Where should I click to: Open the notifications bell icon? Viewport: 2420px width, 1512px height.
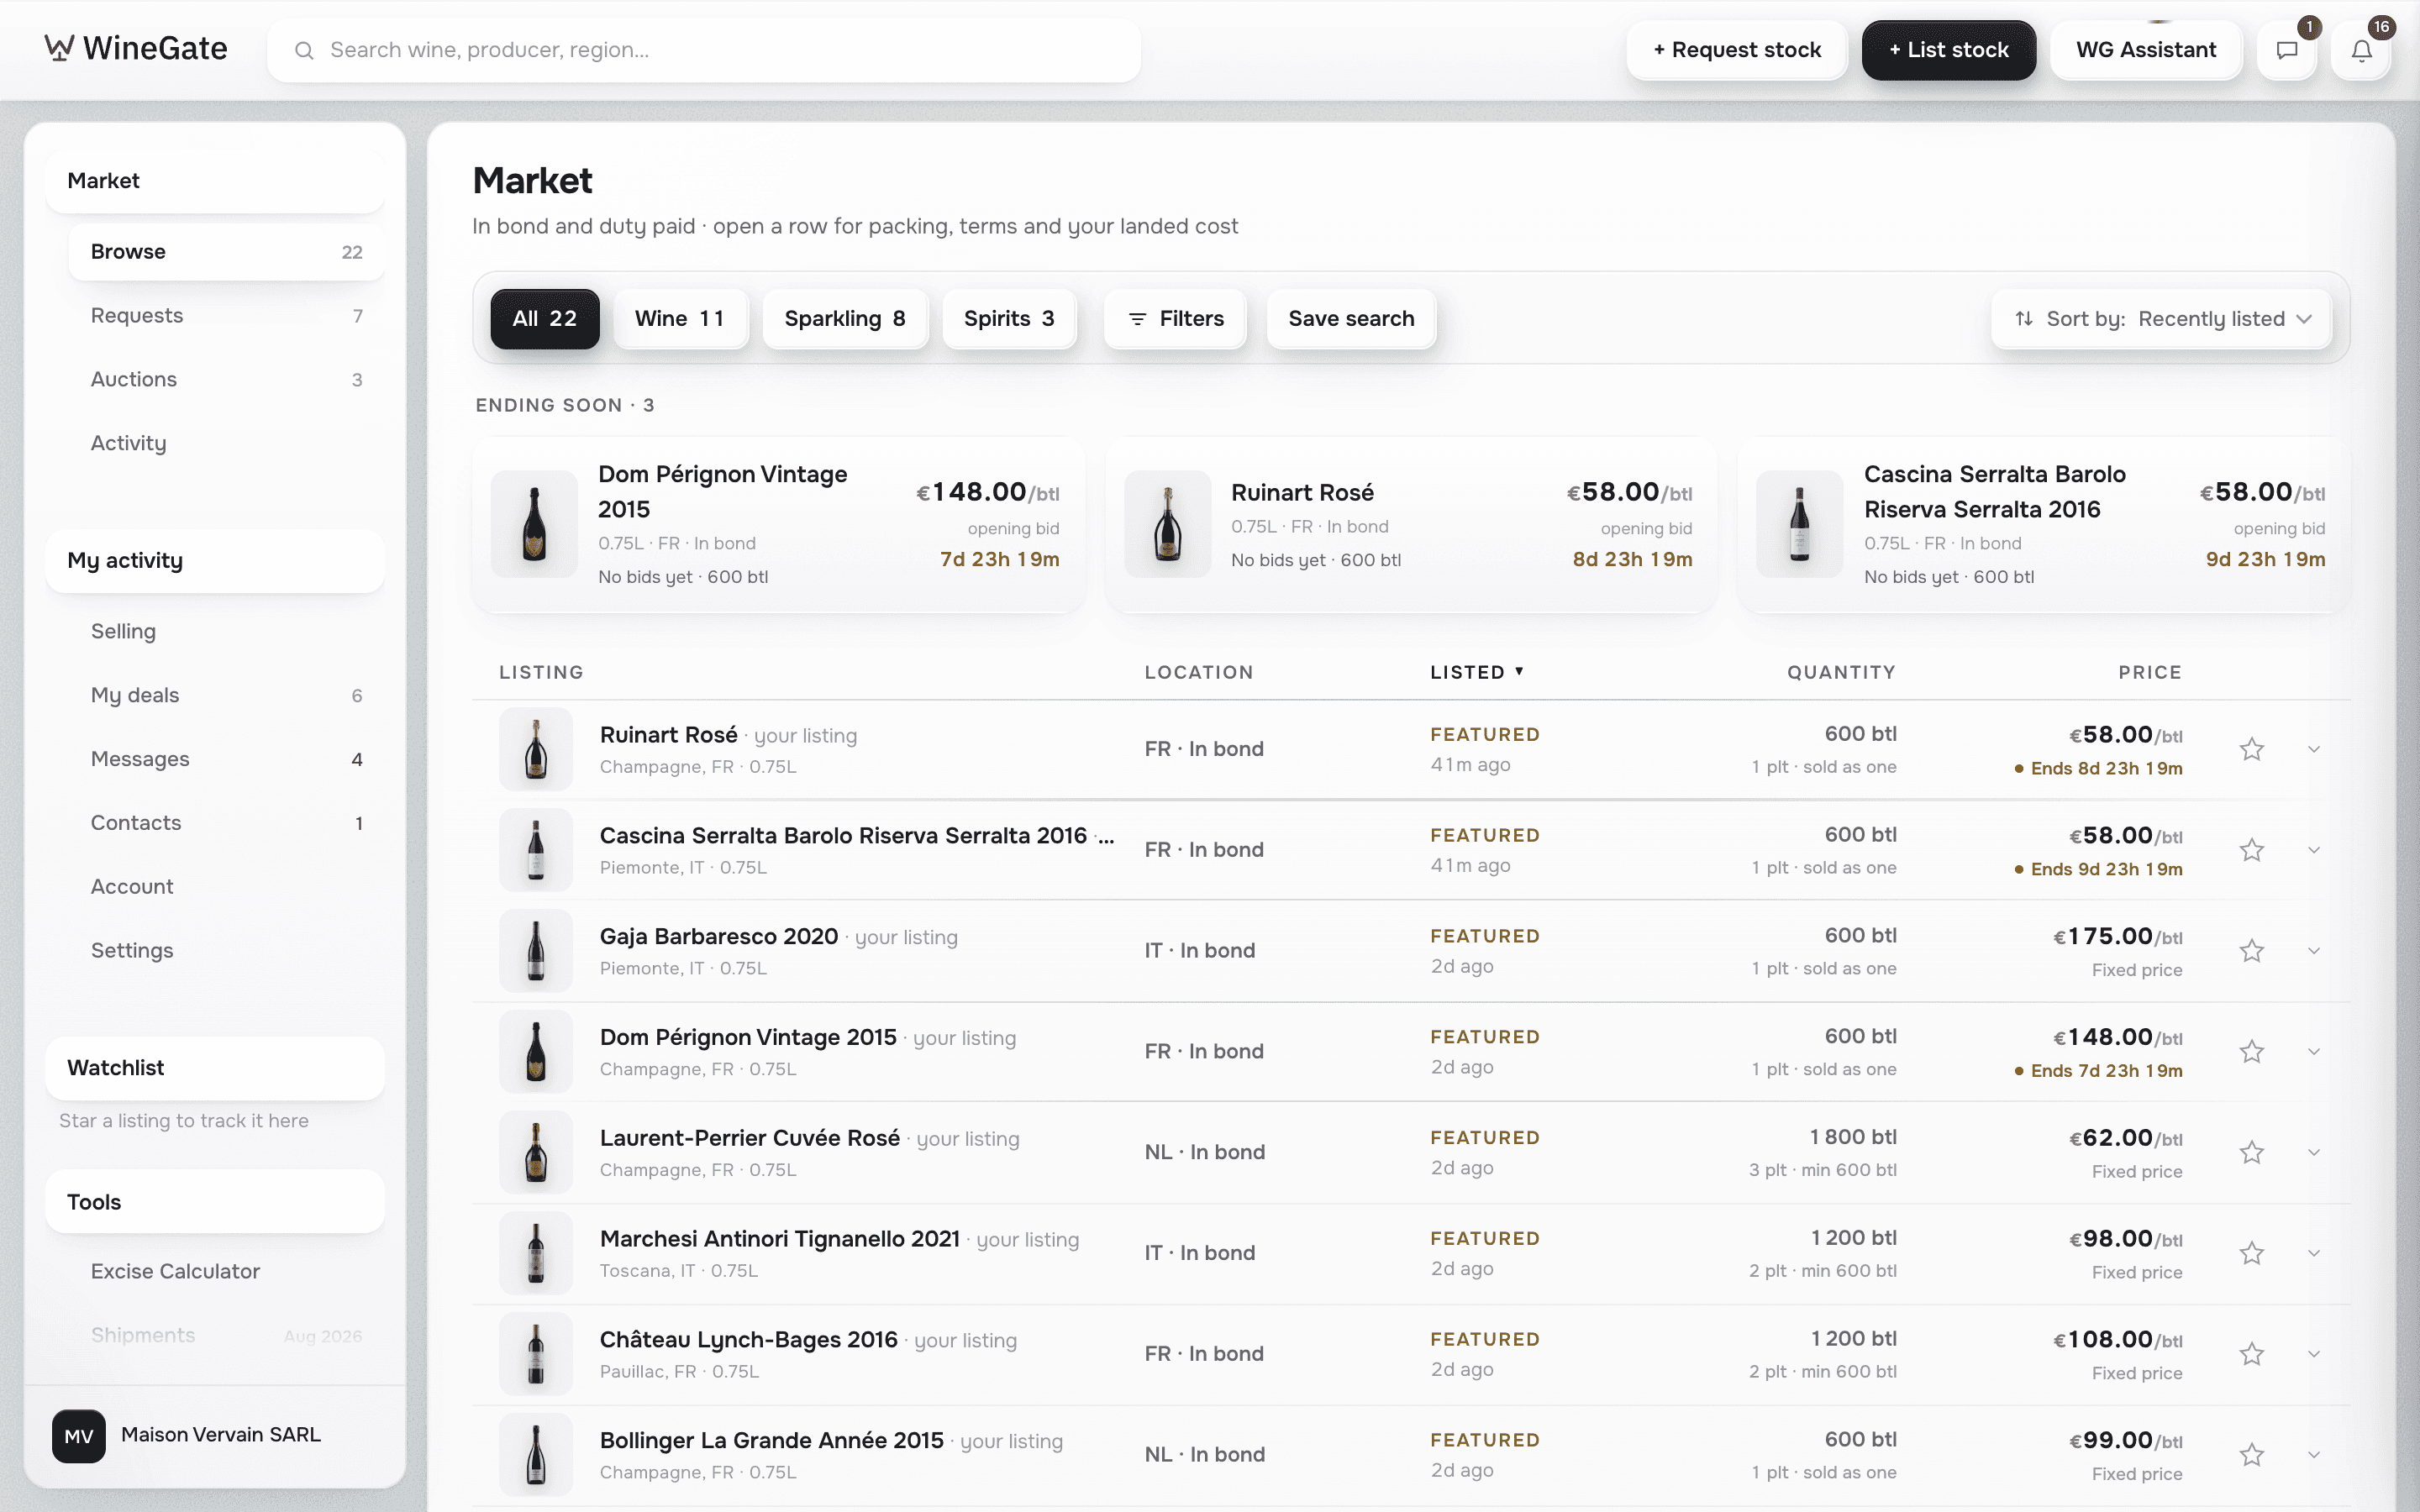pyautogui.click(x=2361, y=50)
